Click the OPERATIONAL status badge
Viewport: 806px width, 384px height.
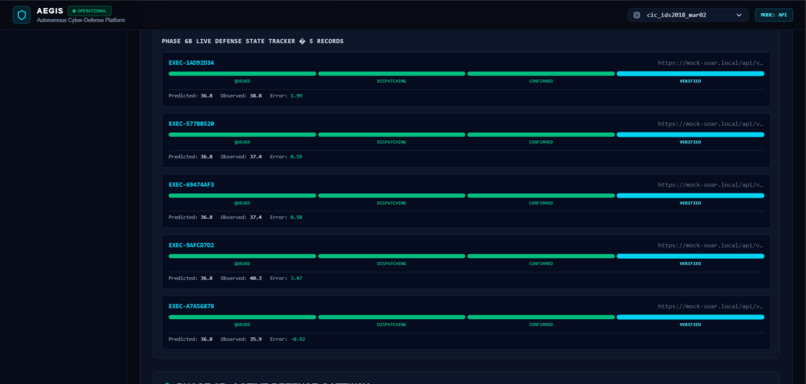click(89, 11)
